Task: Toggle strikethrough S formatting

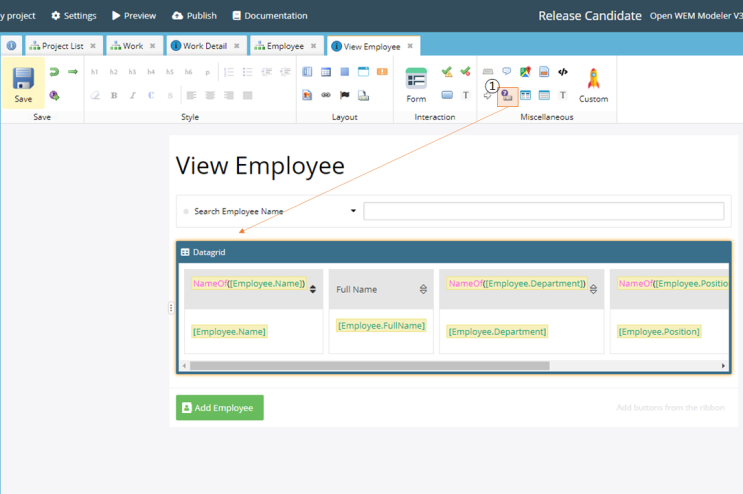Action: coord(170,96)
